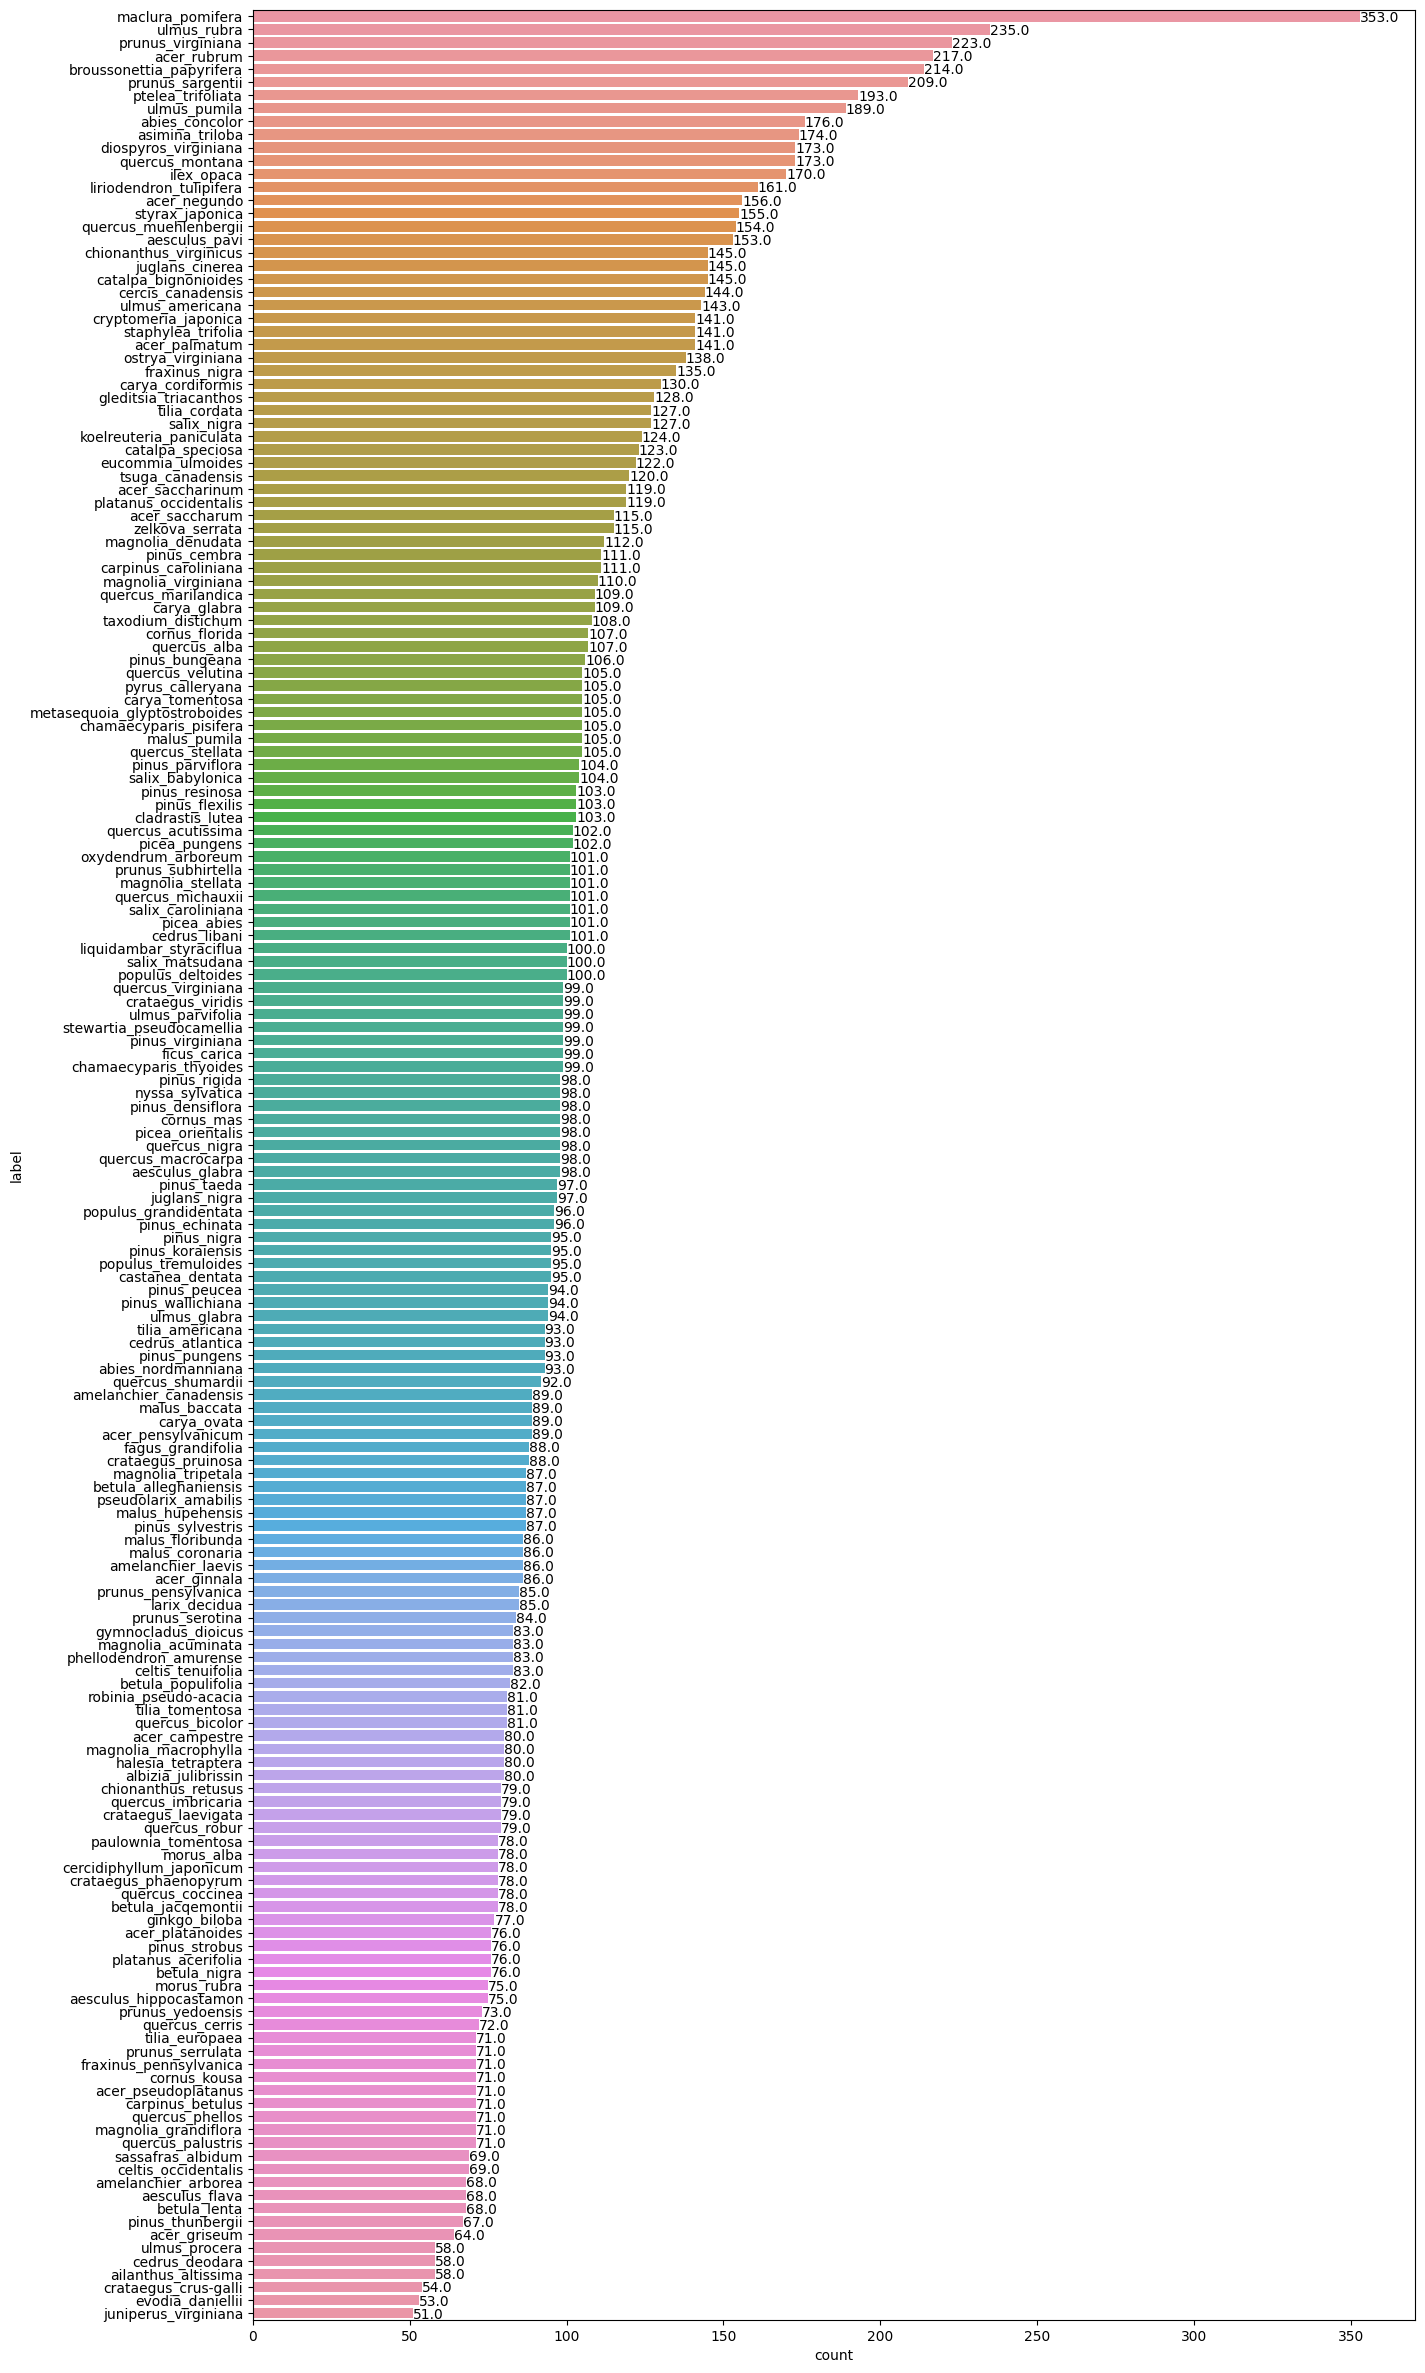Click the populus_grandidentata label
This screenshot has width=1425, height=2373.
click(x=163, y=1210)
